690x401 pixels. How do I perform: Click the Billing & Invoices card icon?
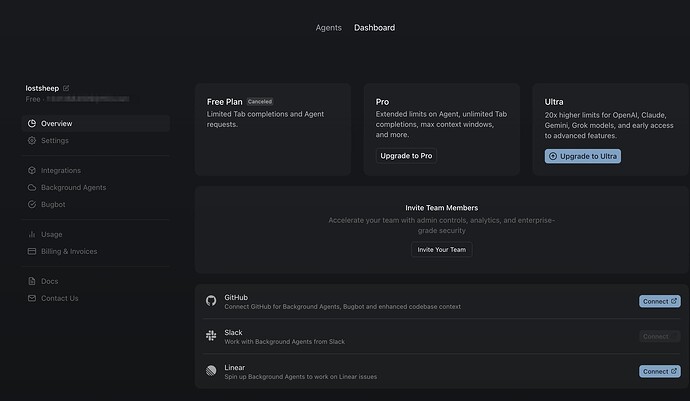[32, 252]
